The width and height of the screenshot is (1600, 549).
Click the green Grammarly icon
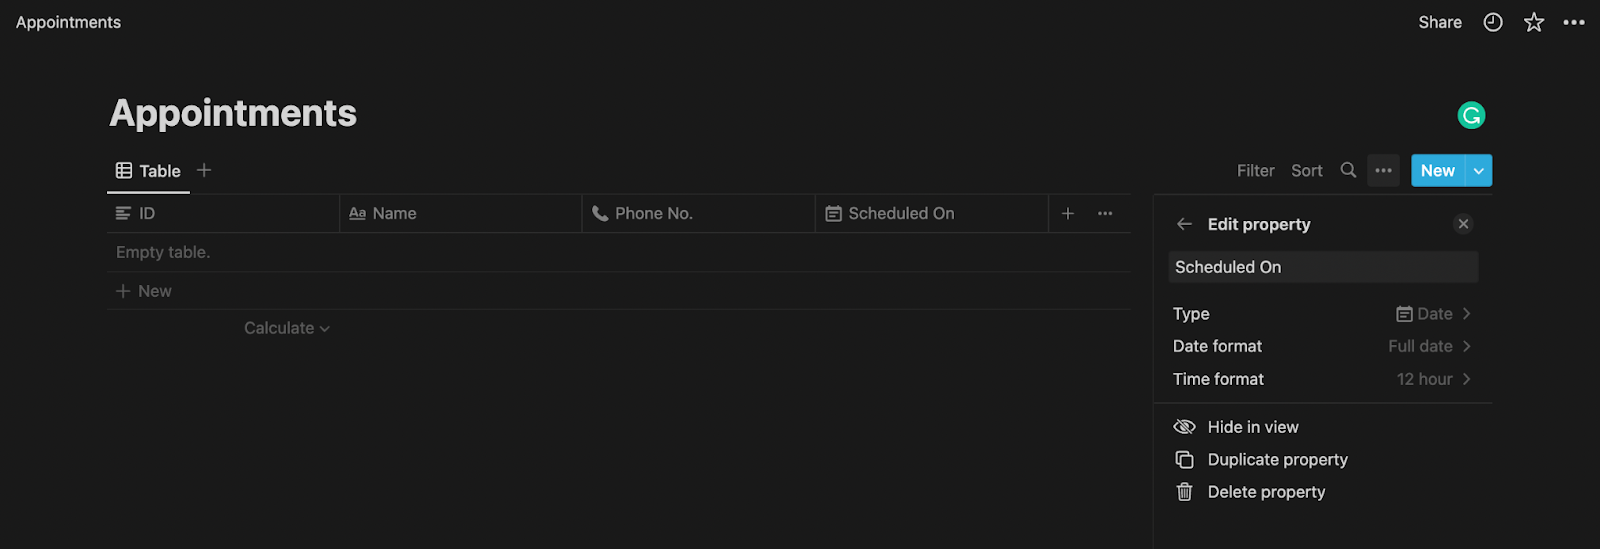[1471, 116]
